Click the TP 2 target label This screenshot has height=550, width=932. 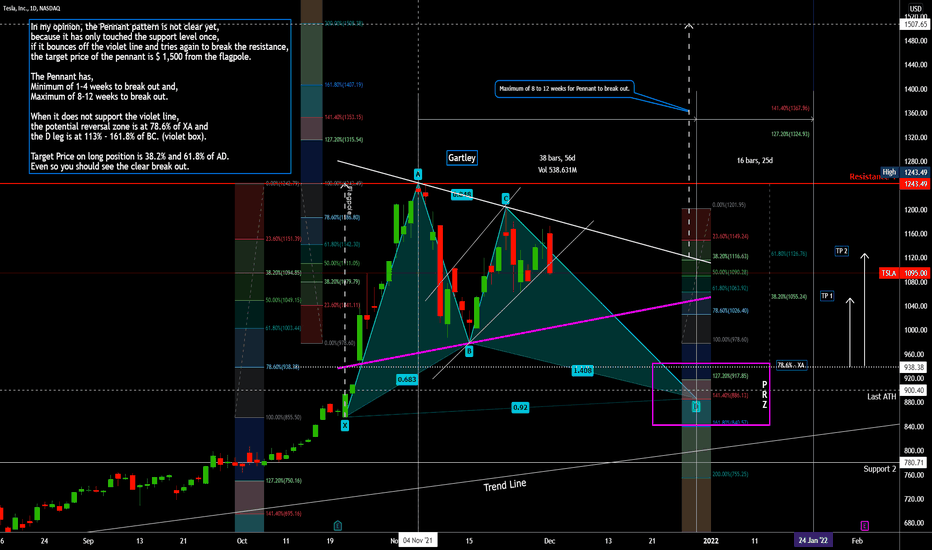[x=842, y=251]
